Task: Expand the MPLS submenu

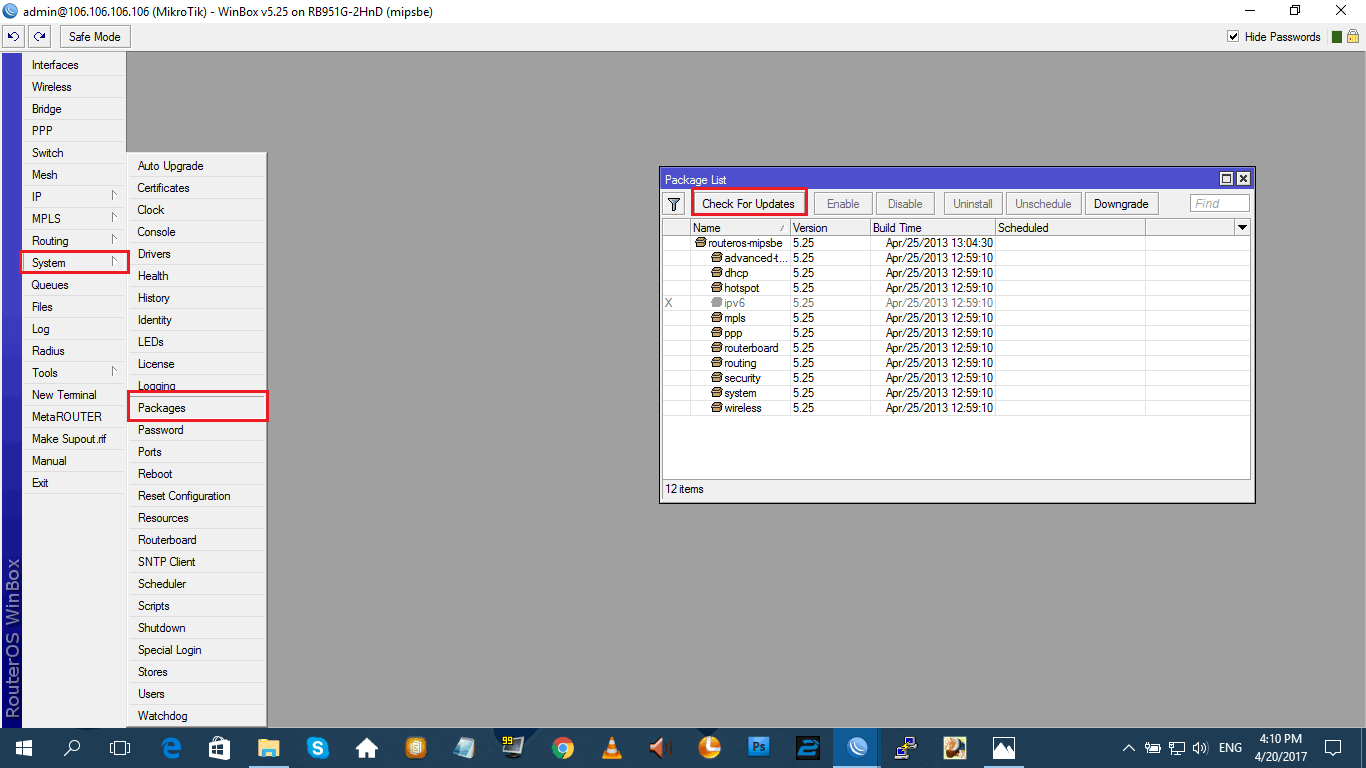Action: pyautogui.click(x=74, y=219)
